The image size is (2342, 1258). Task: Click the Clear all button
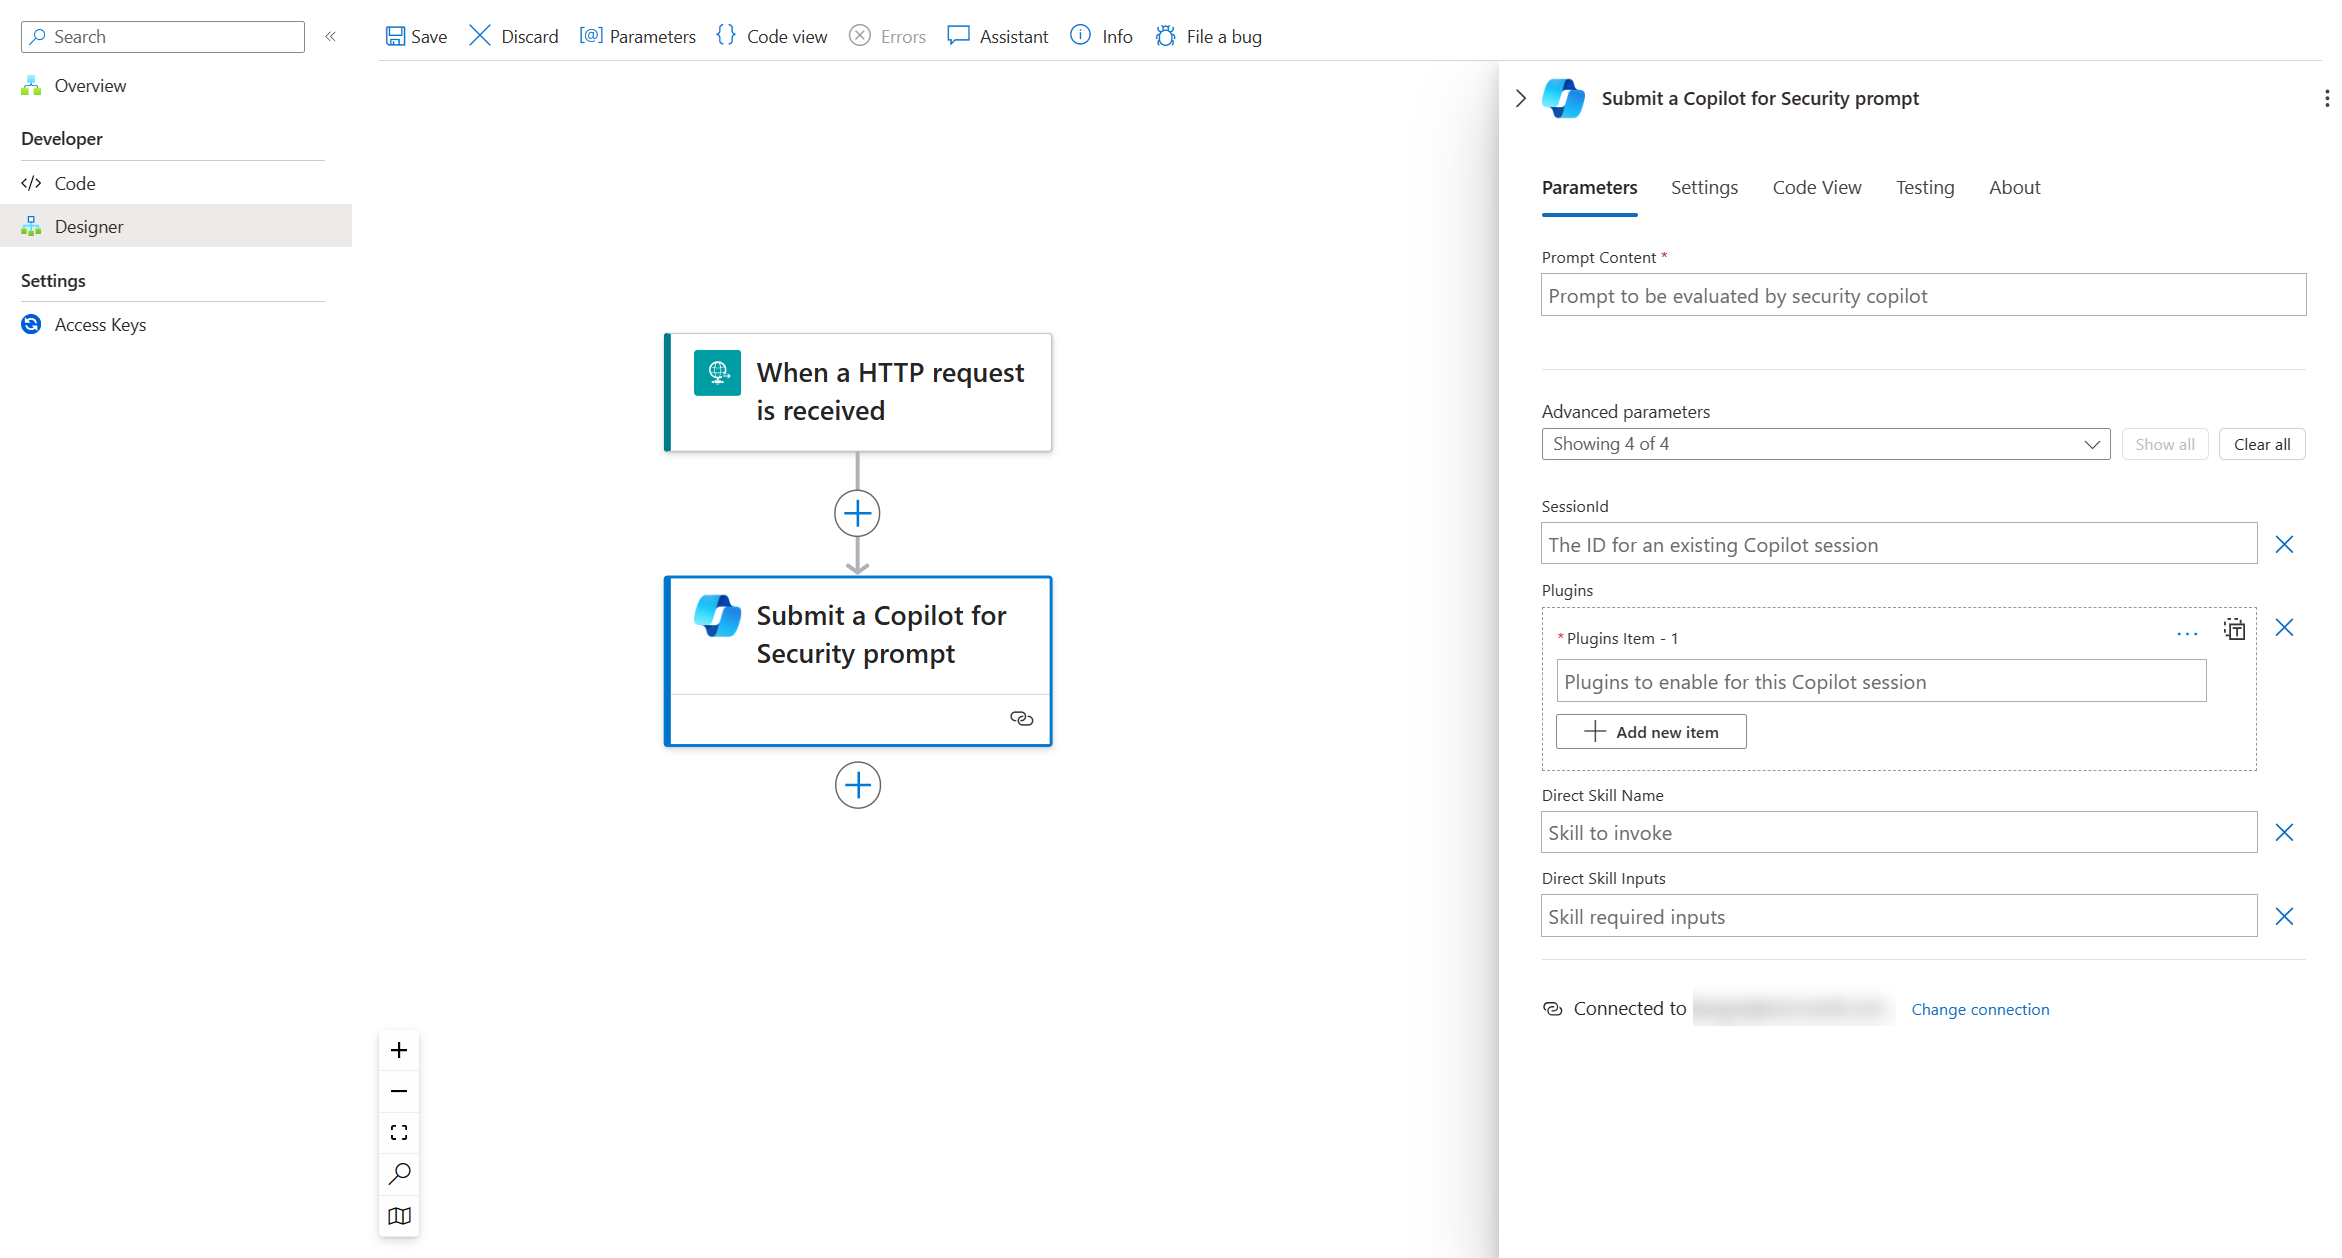[x=2261, y=444]
